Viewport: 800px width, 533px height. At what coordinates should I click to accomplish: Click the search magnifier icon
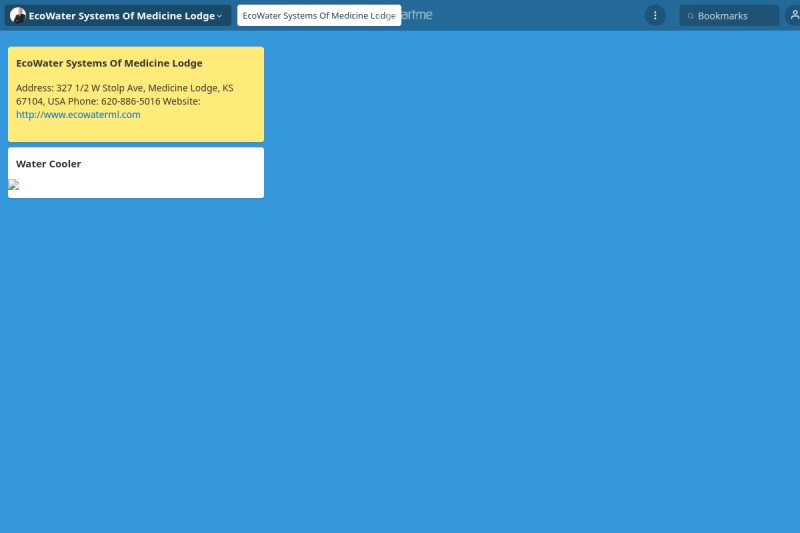click(x=690, y=16)
